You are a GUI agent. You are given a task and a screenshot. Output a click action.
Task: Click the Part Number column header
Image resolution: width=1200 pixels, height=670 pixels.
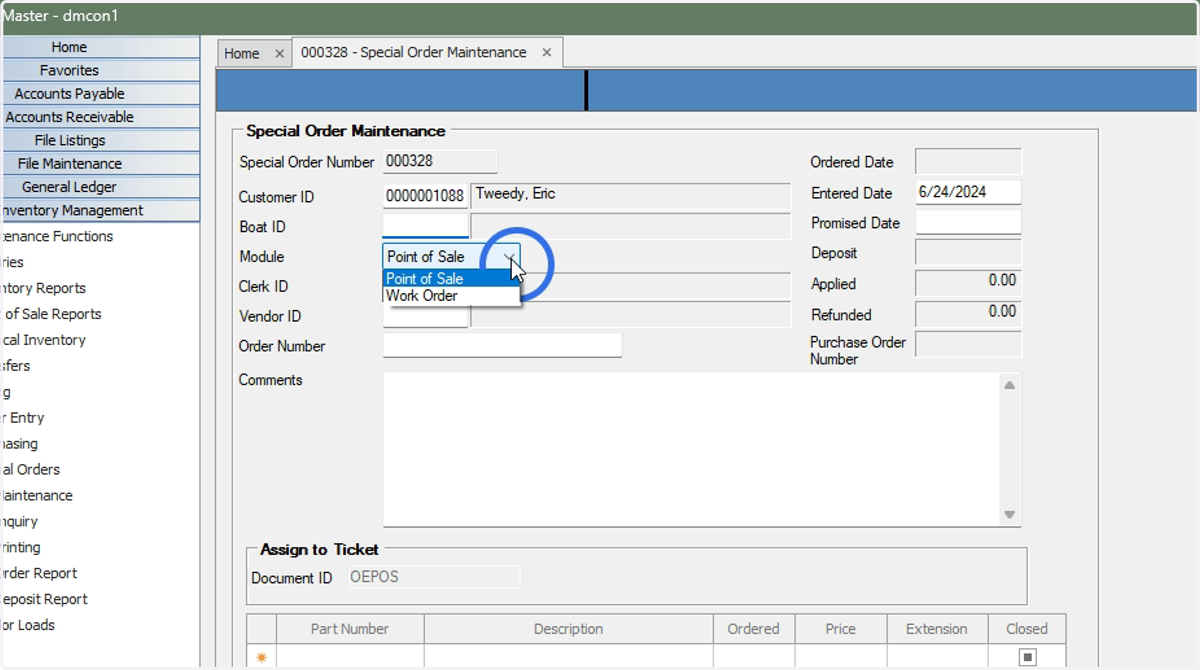[350, 629]
